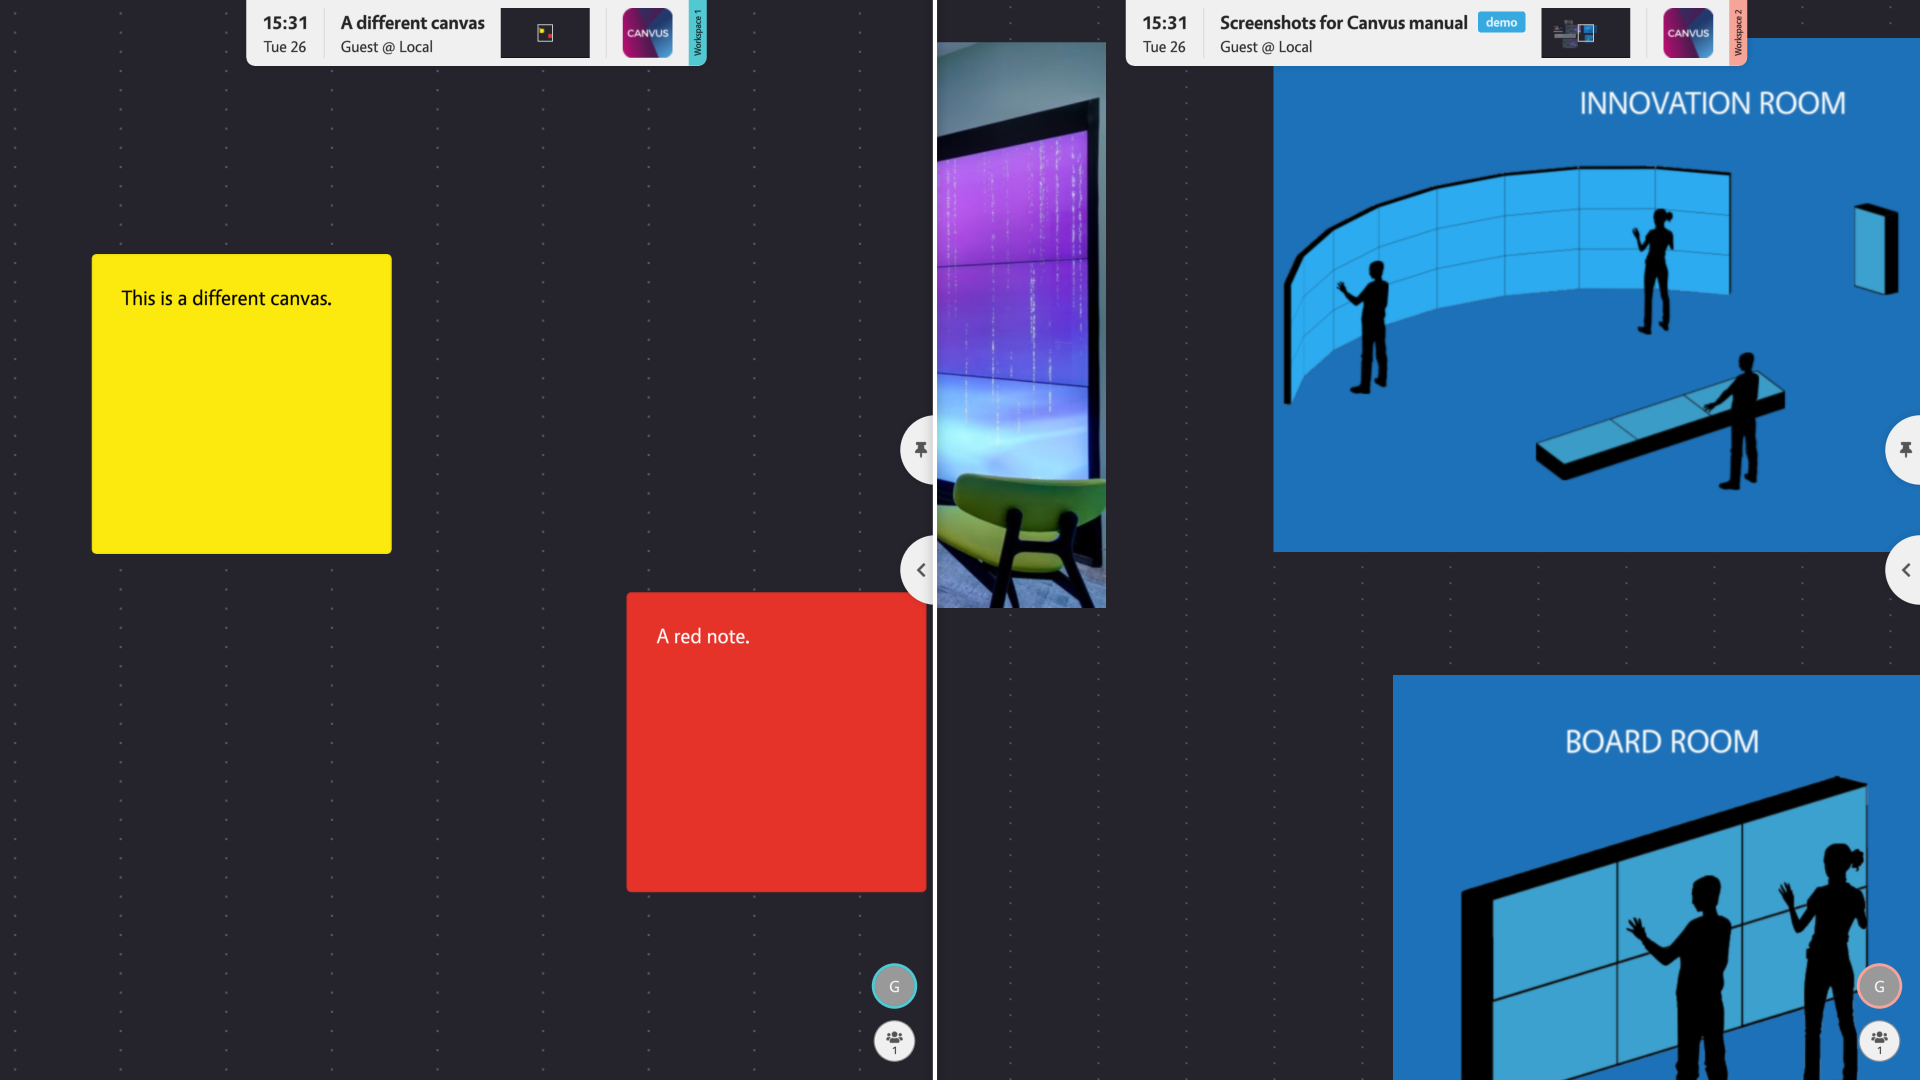Click the Canvus logo icon on Workspace 1 bar
Screen dimensions: 1920x1080
[x=646, y=32]
